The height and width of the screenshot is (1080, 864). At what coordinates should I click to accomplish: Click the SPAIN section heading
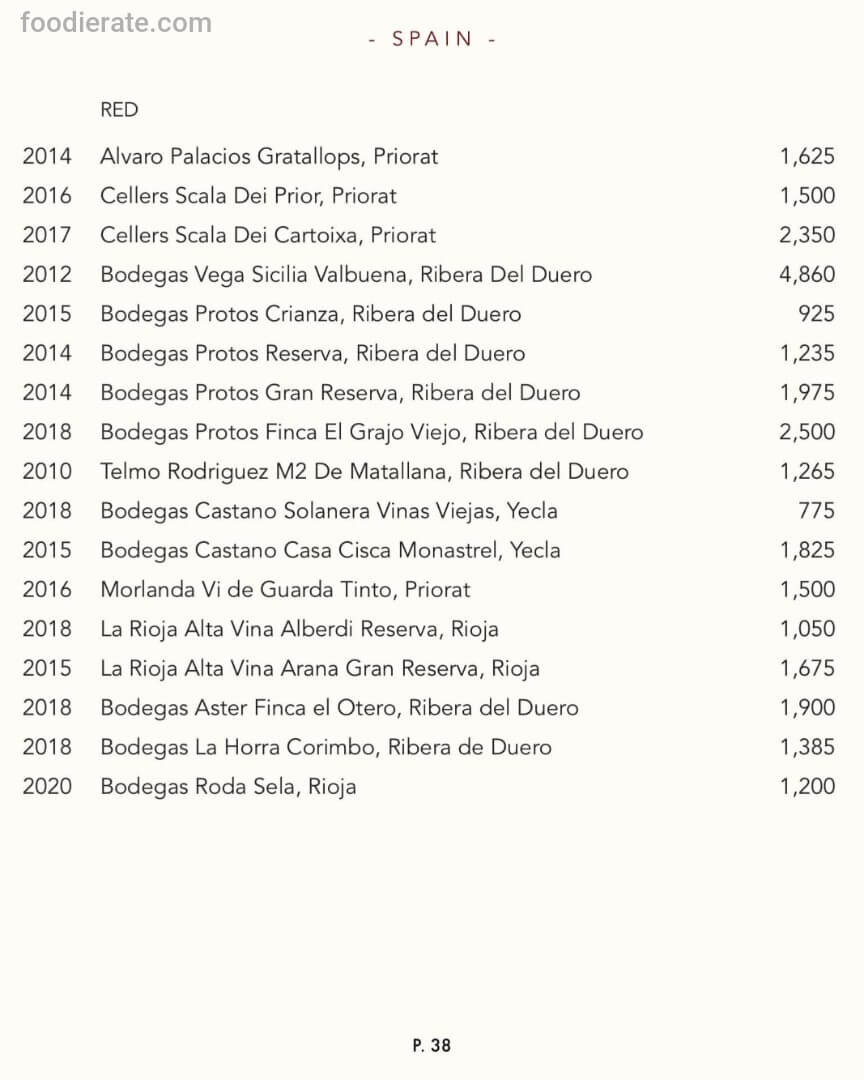(x=432, y=39)
